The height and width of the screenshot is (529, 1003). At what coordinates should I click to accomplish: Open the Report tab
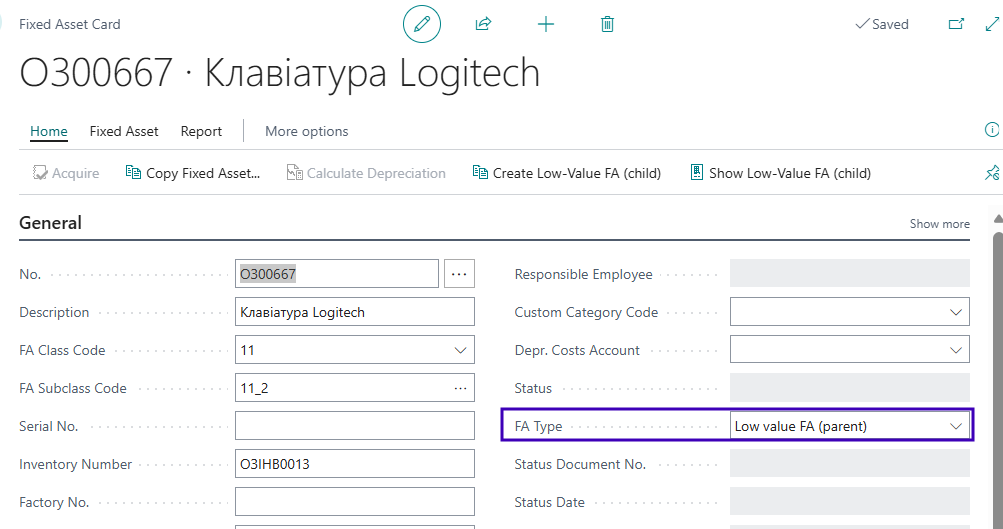(x=201, y=131)
